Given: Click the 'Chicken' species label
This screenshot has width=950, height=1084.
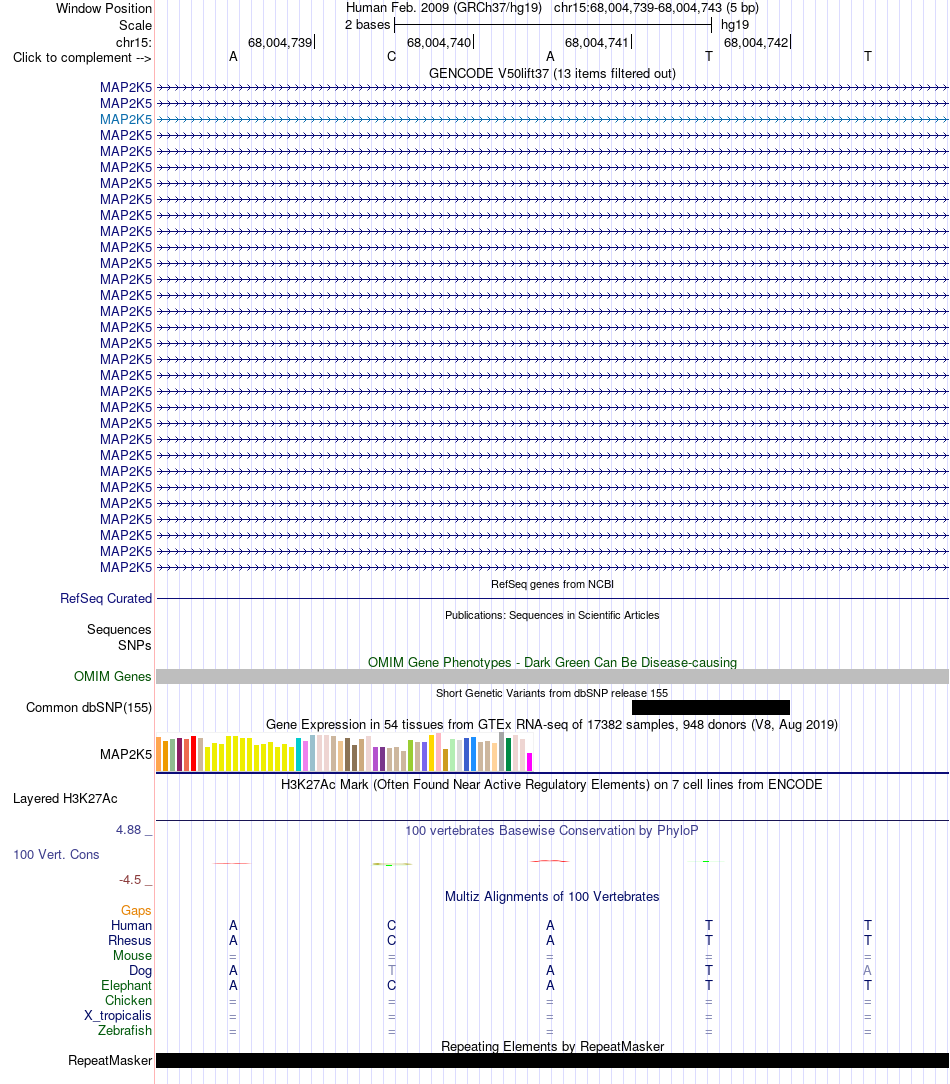Looking at the screenshot, I should (129, 1001).
